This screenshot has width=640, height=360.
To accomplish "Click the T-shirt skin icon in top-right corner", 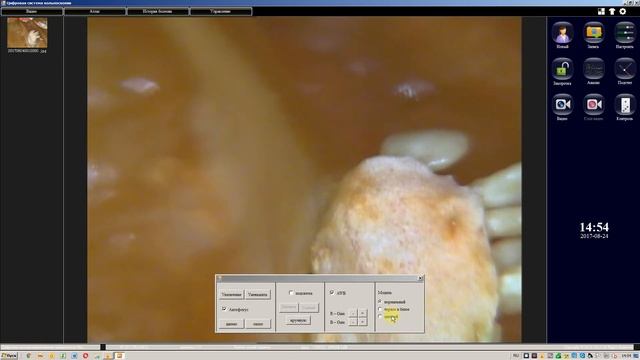I will point(612,11).
